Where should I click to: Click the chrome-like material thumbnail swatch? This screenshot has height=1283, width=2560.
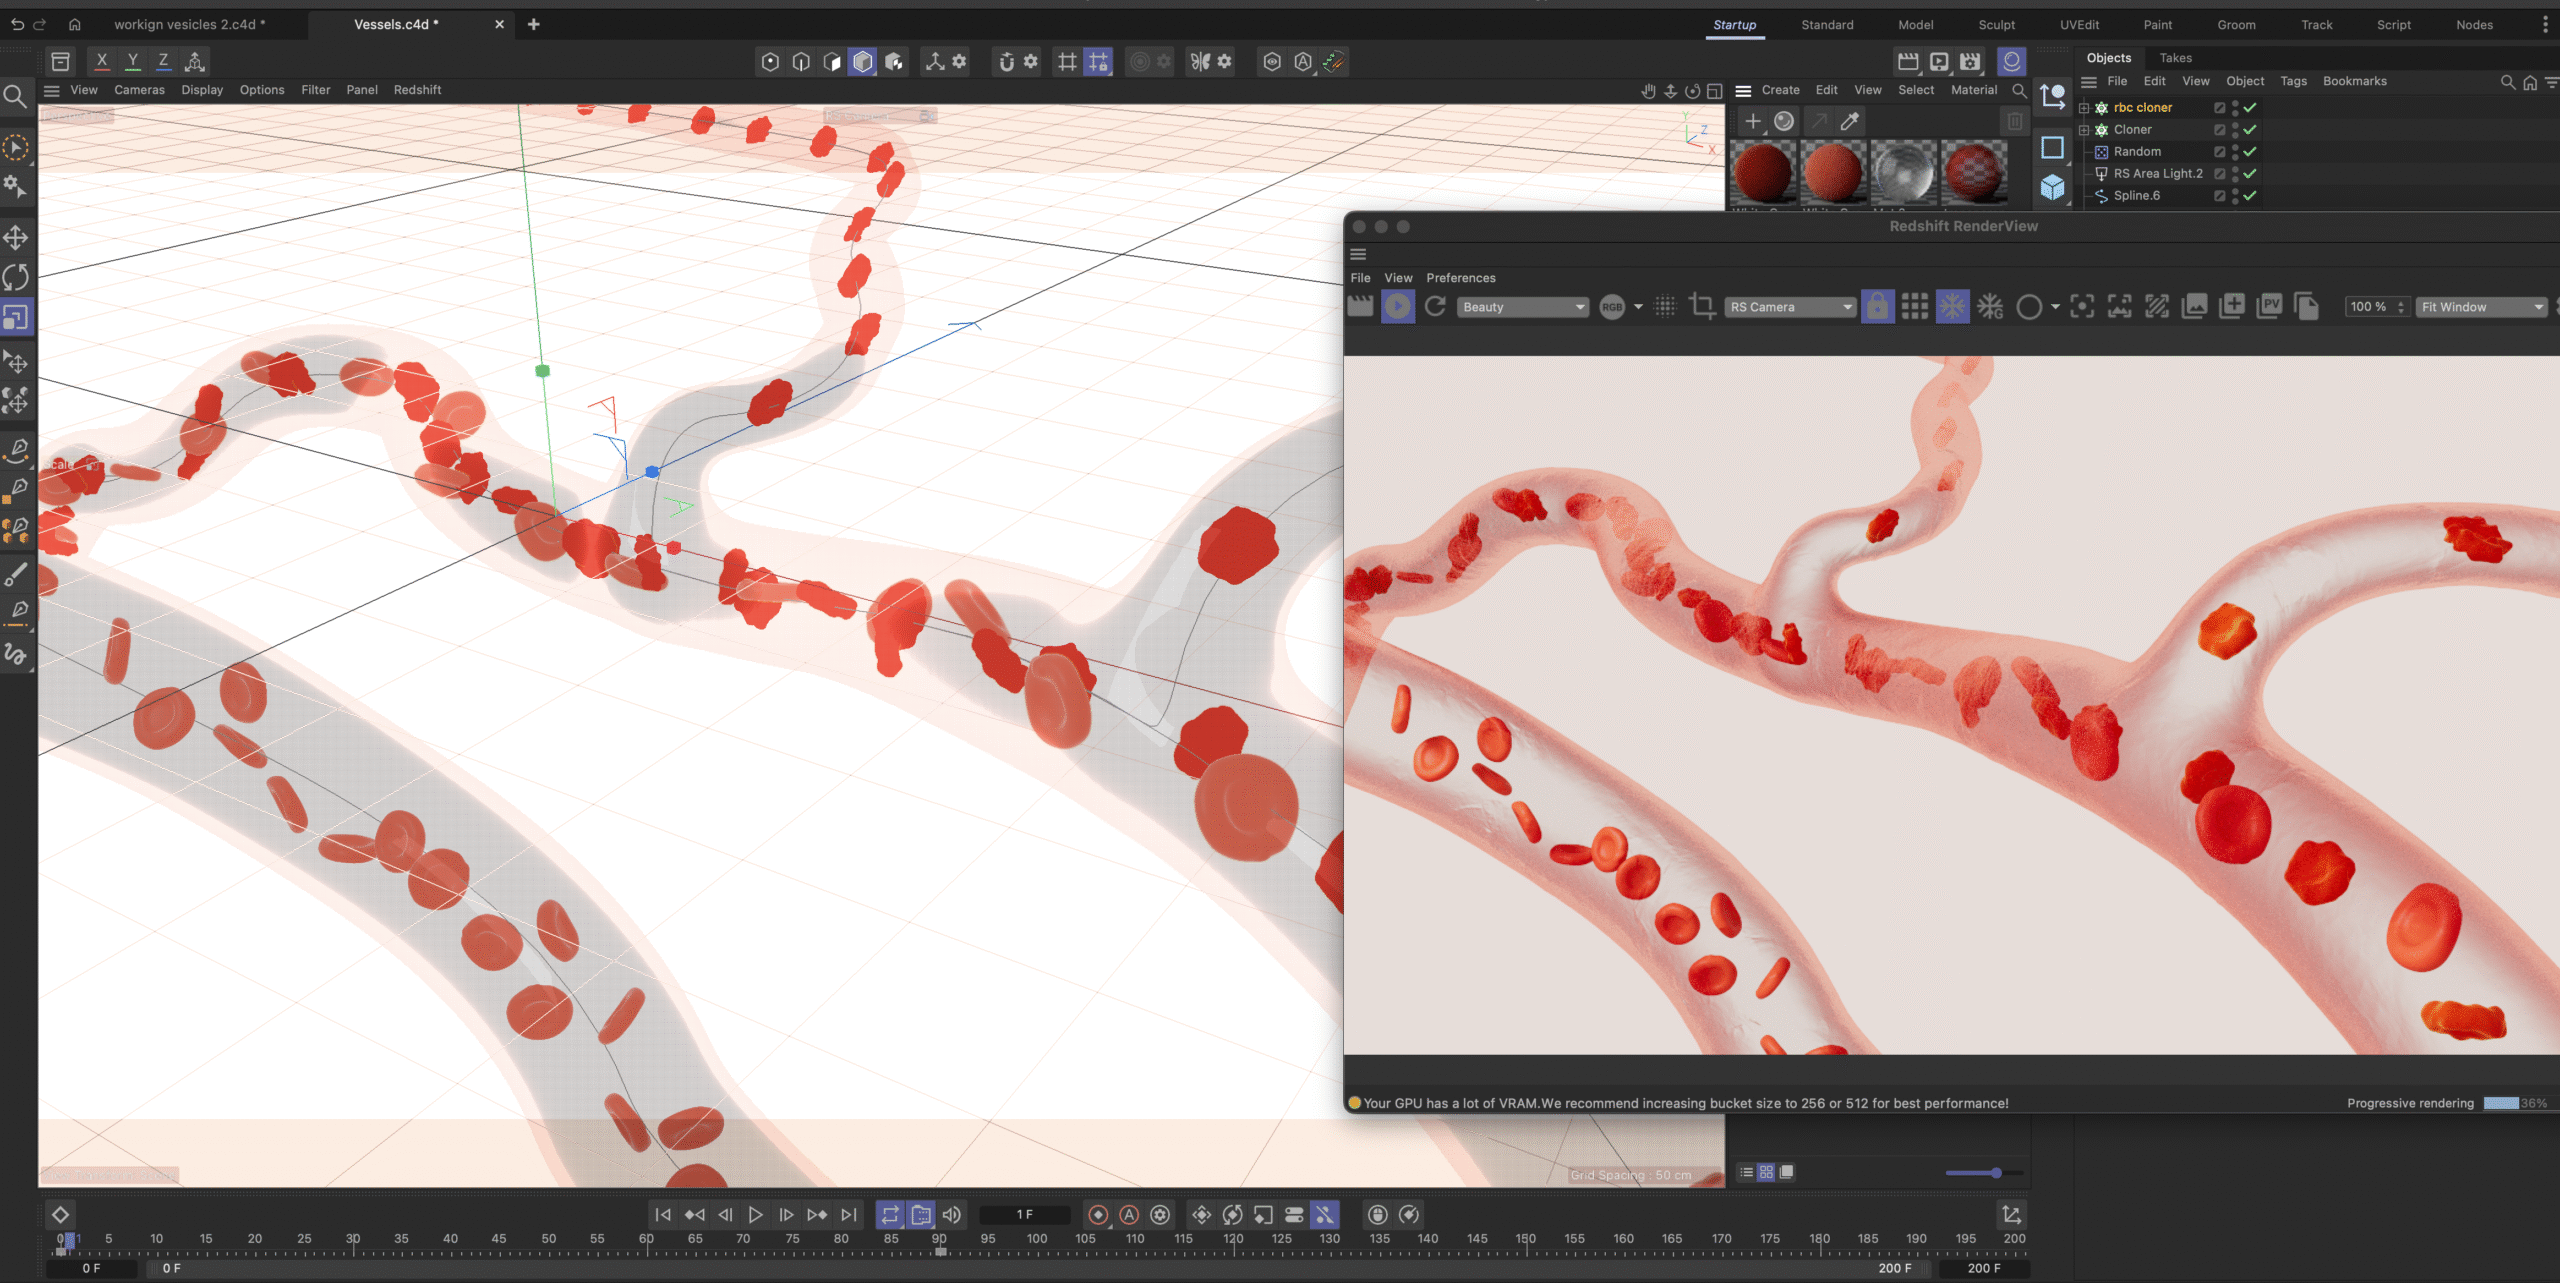pos(1904,172)
